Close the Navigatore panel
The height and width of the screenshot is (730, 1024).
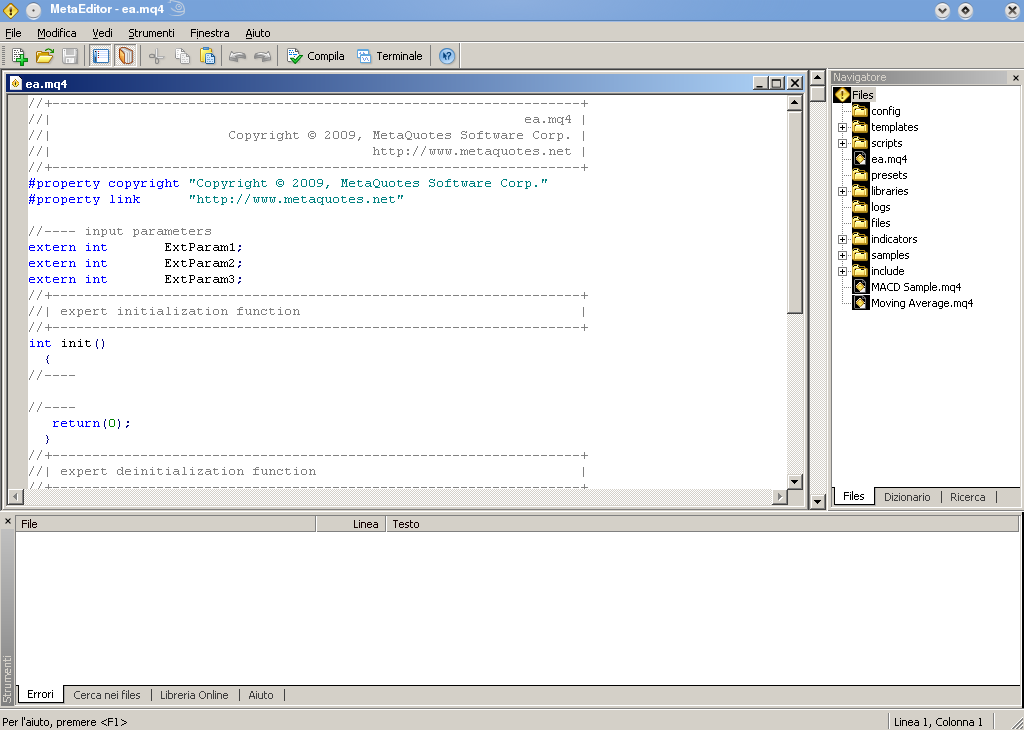pos(1016,78)
